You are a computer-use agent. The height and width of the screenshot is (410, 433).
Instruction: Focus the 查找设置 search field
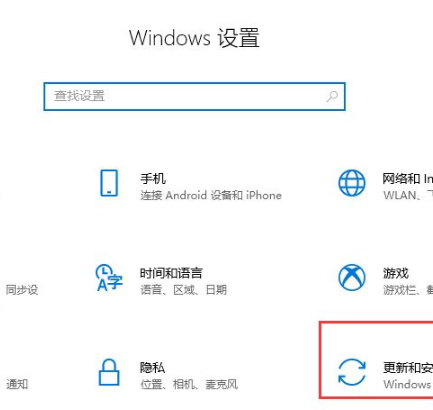tap(194, 96)
